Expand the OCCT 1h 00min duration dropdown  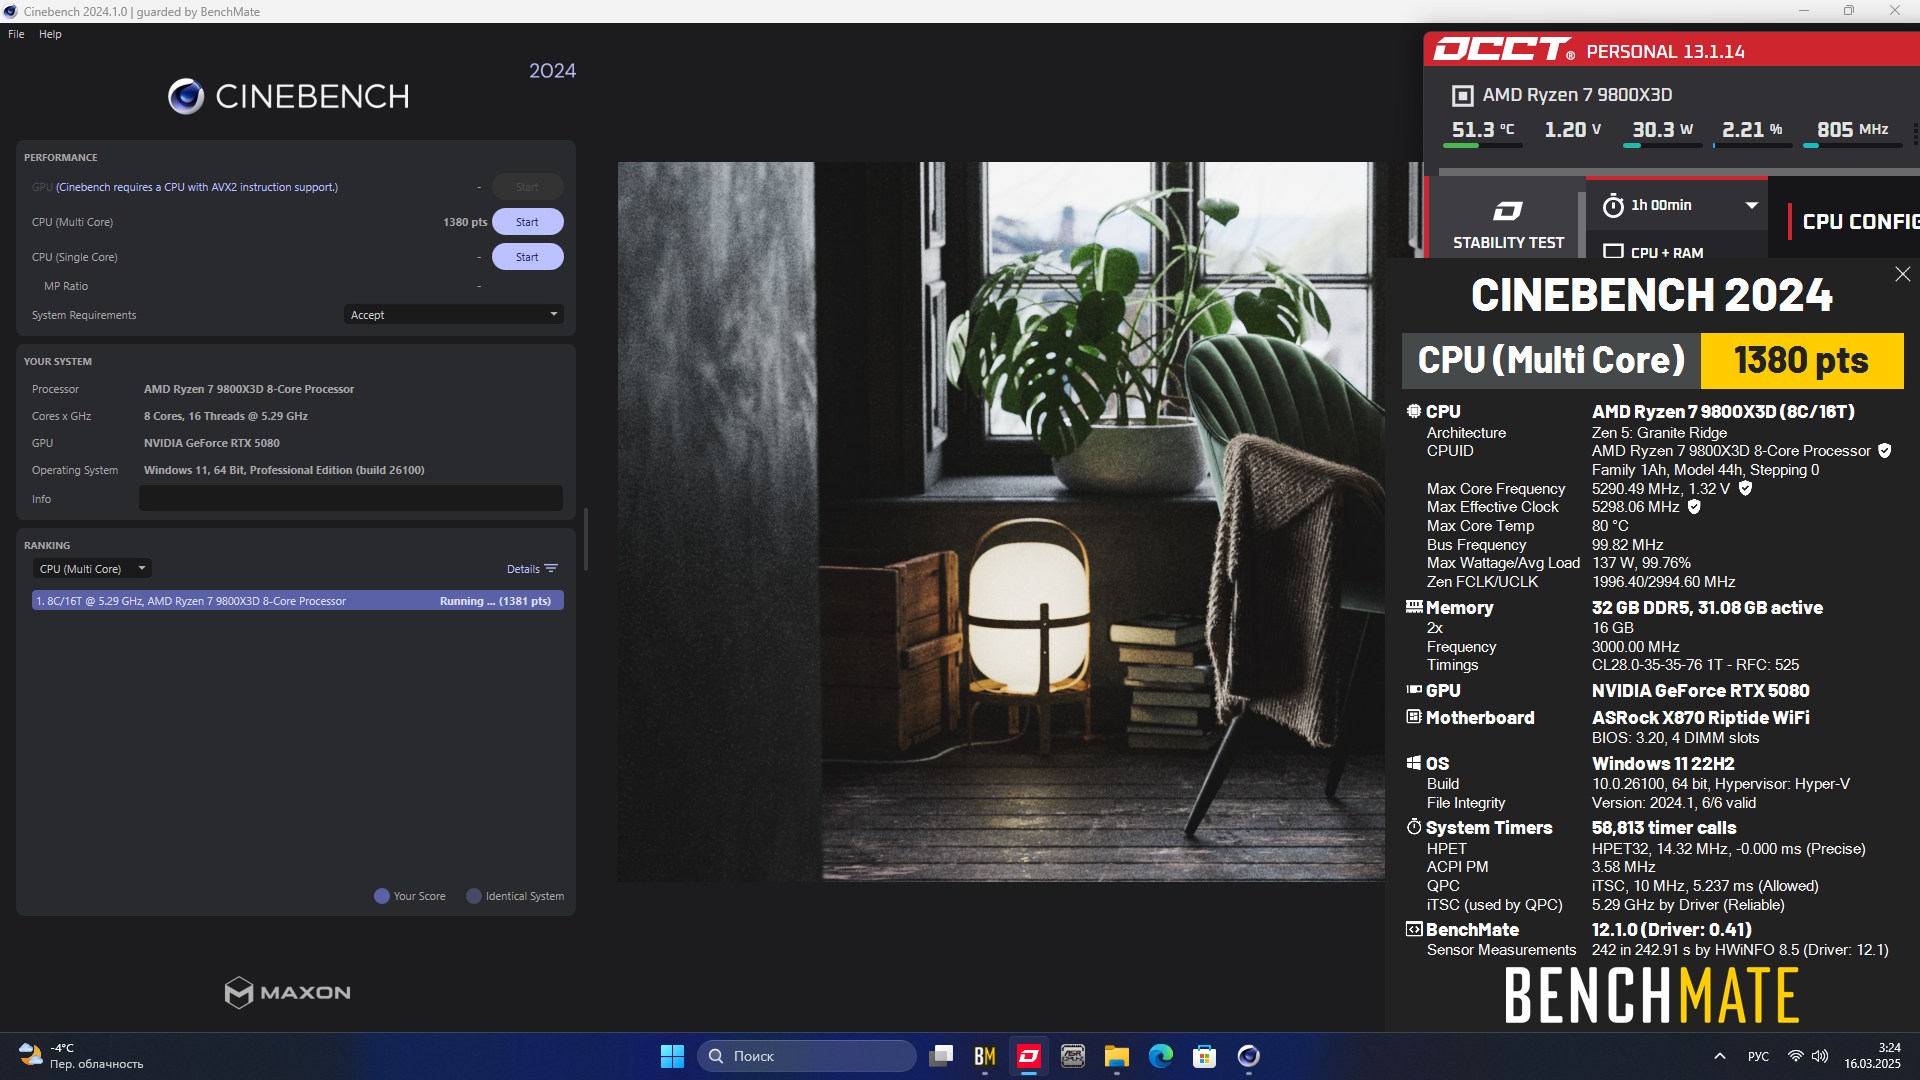(x=1751, y=205)
